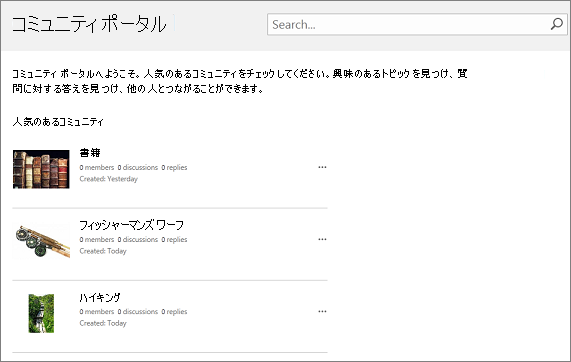Screen dimensions: 571x362
Task: Click the old books thumbnail
Action: click(x=41, y=169)
